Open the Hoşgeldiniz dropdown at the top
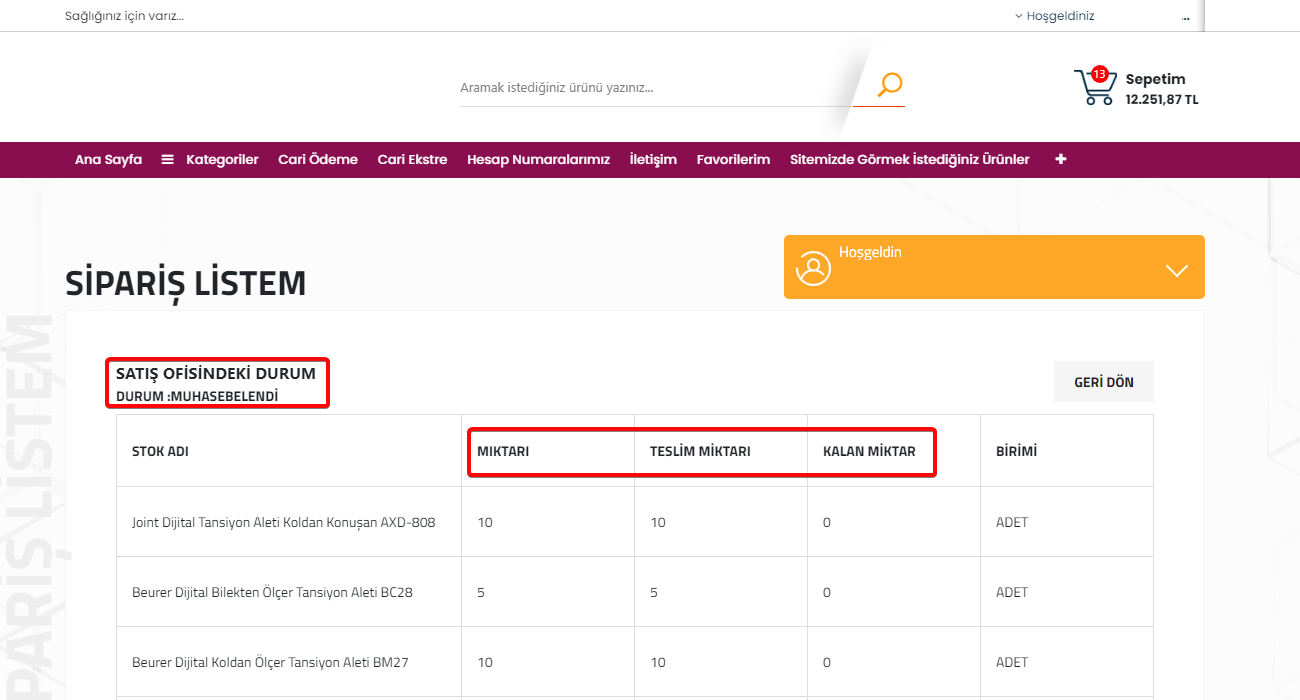 click(x=1054, y=16)
